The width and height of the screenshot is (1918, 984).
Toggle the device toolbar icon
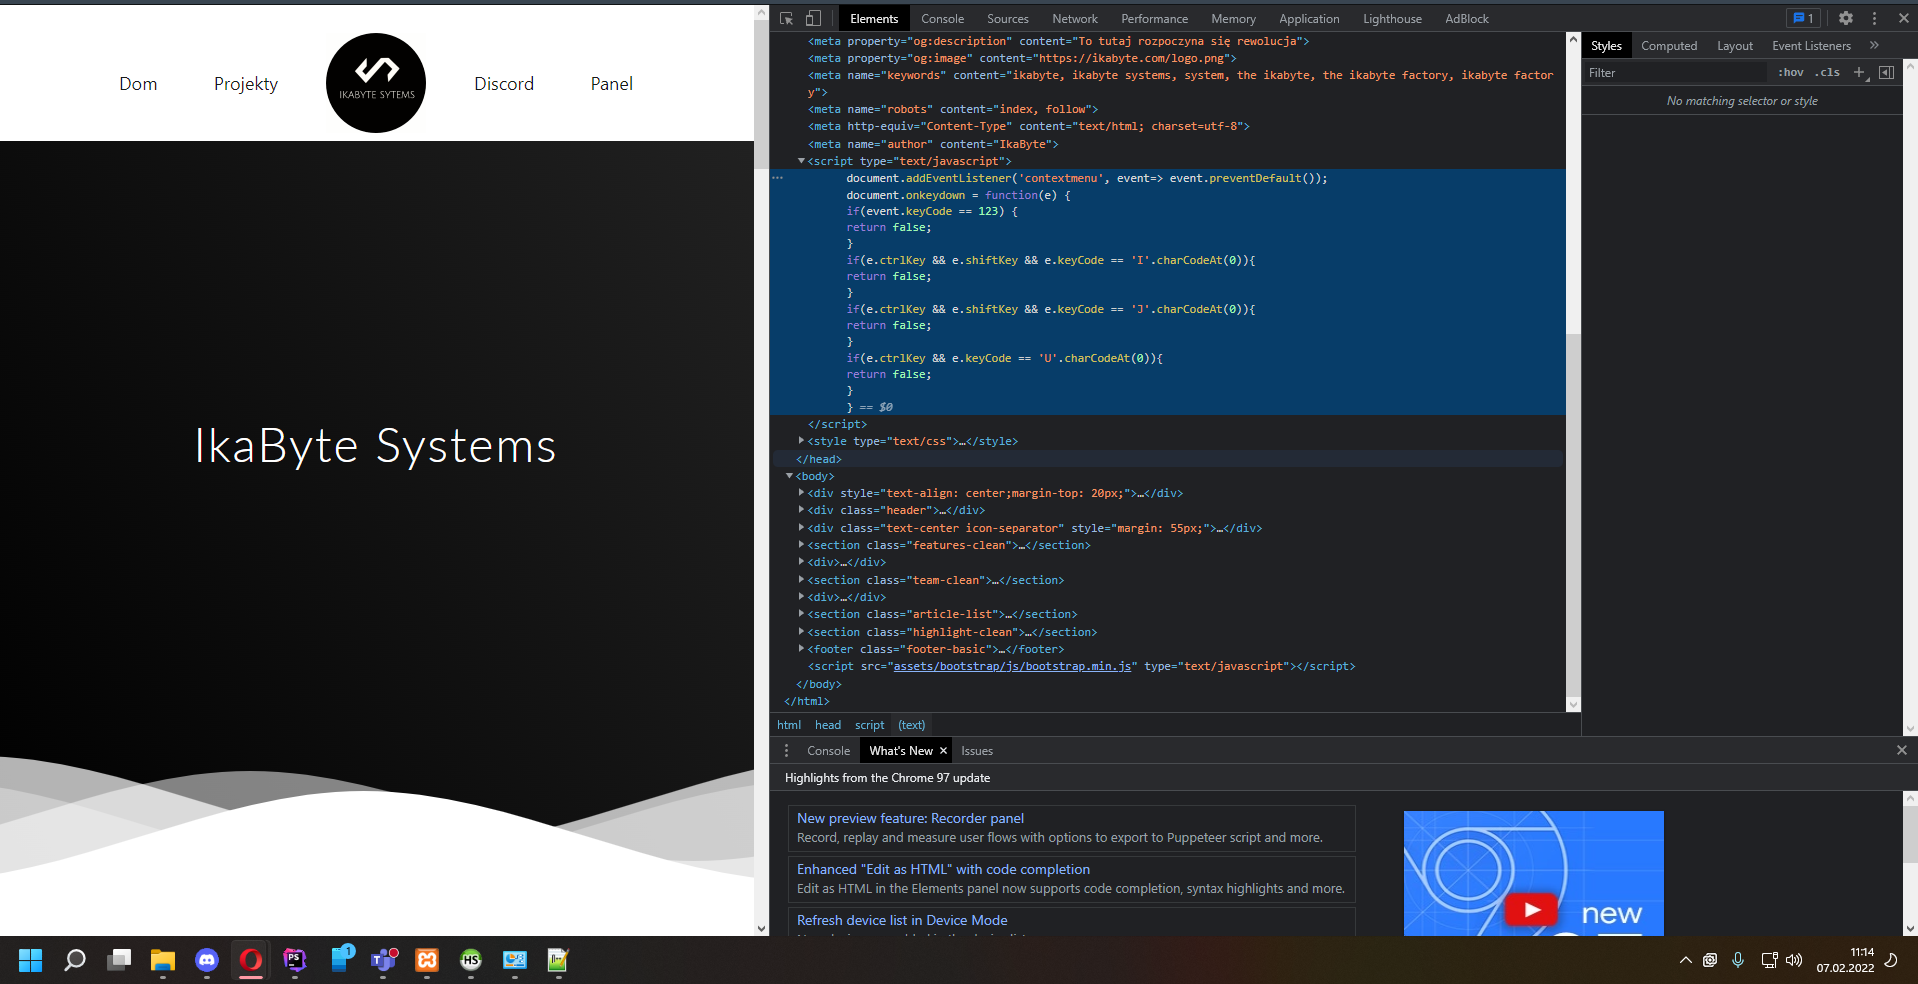click(814, 18)
